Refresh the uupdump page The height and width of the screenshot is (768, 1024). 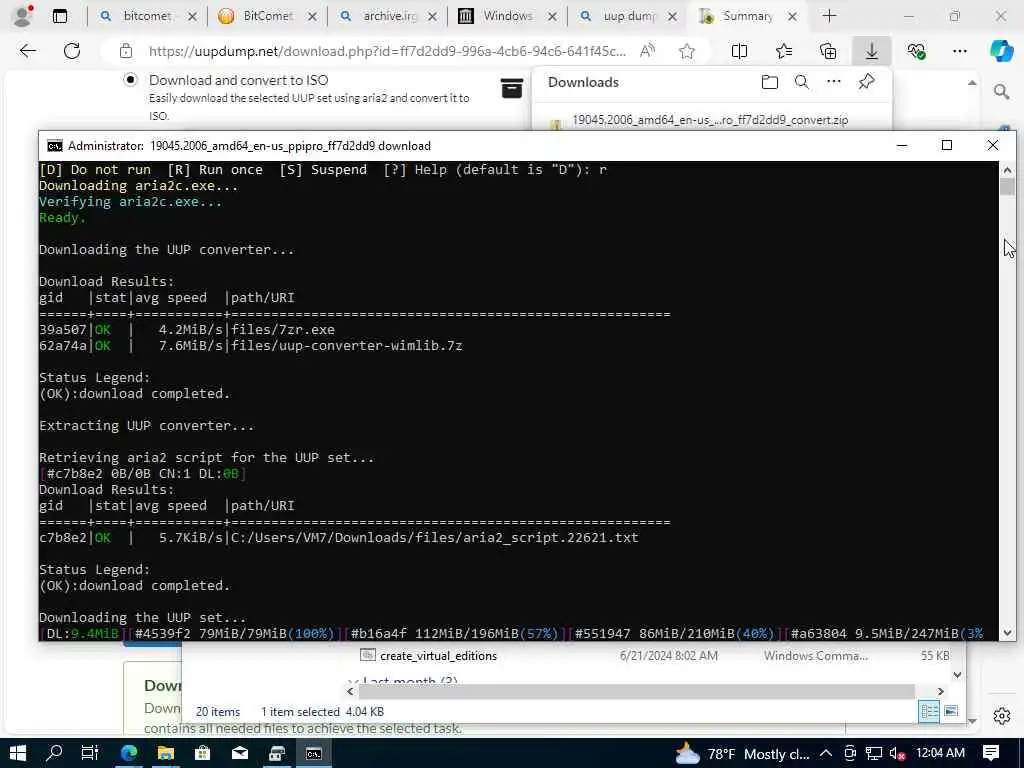tap(72, 50)
